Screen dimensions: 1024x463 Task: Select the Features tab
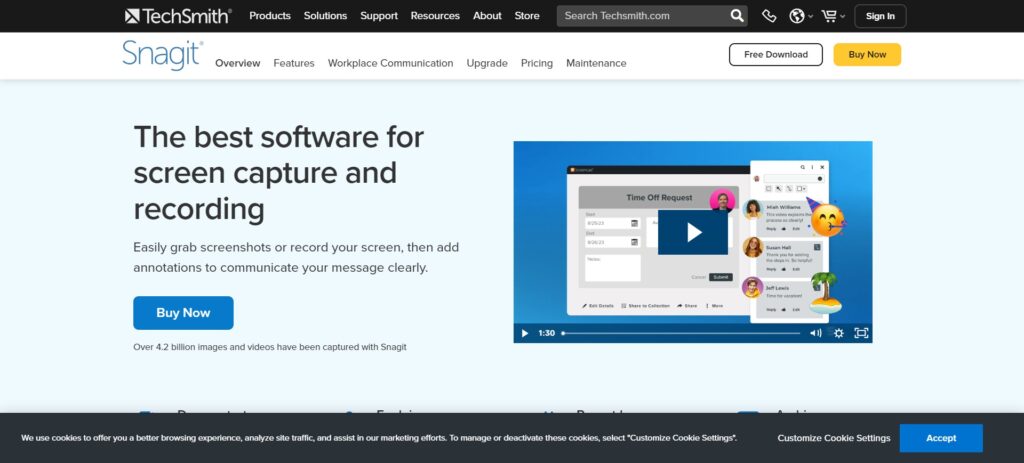(294, 63)
